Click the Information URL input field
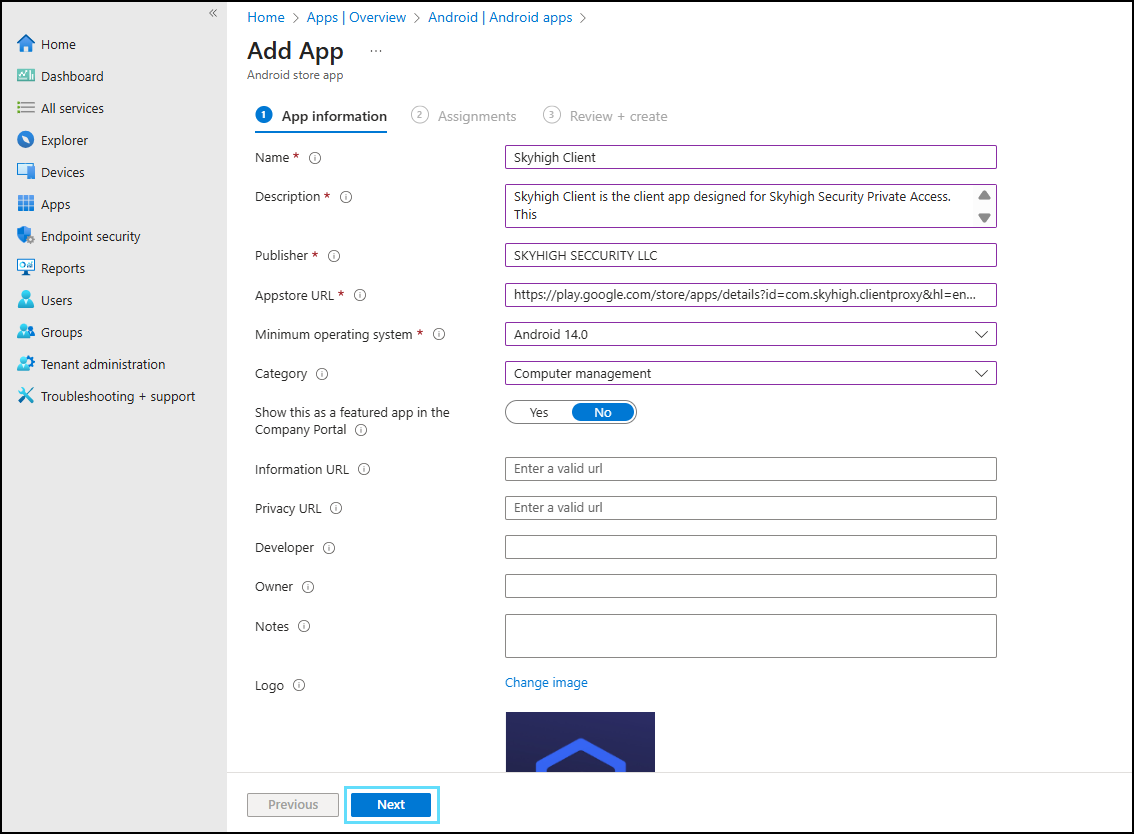This screenshot has height=834, width=1134. [750, 468]
